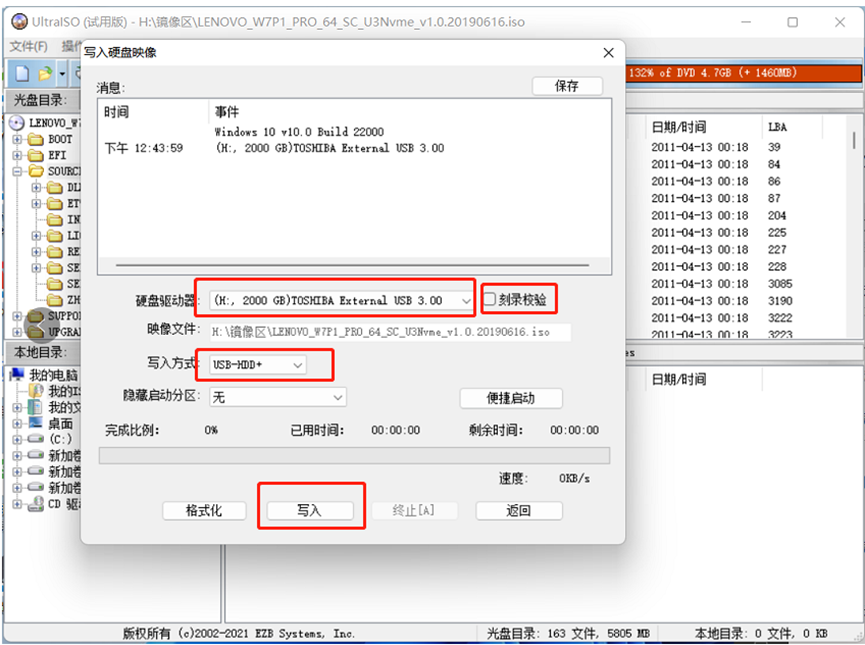Select the EFI folder in disc tree

click(47, 155)
